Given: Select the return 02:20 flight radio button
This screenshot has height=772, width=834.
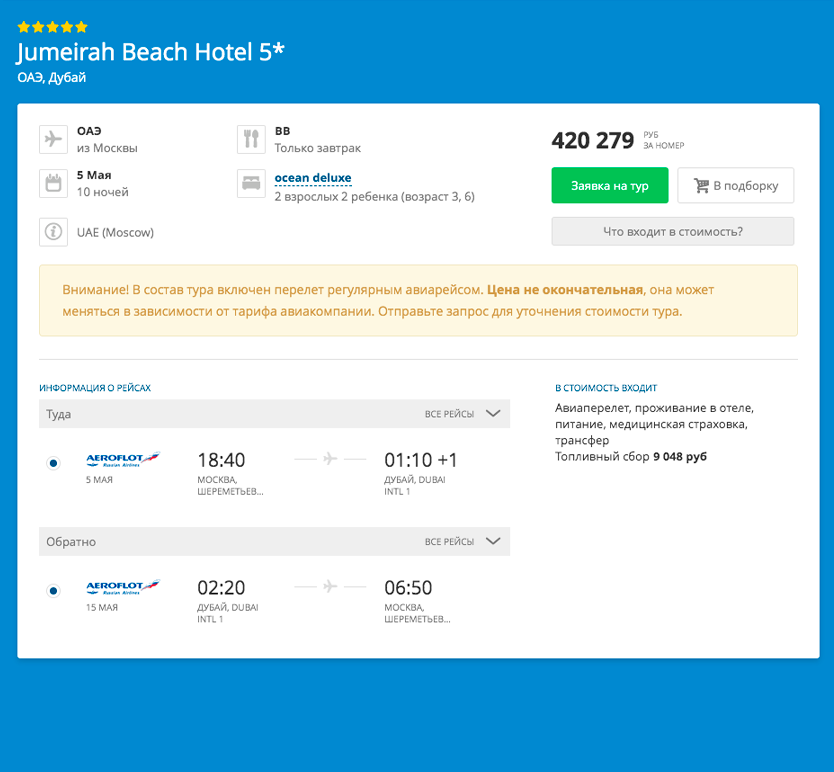Looking at the screenshot, I should (53, 591).
